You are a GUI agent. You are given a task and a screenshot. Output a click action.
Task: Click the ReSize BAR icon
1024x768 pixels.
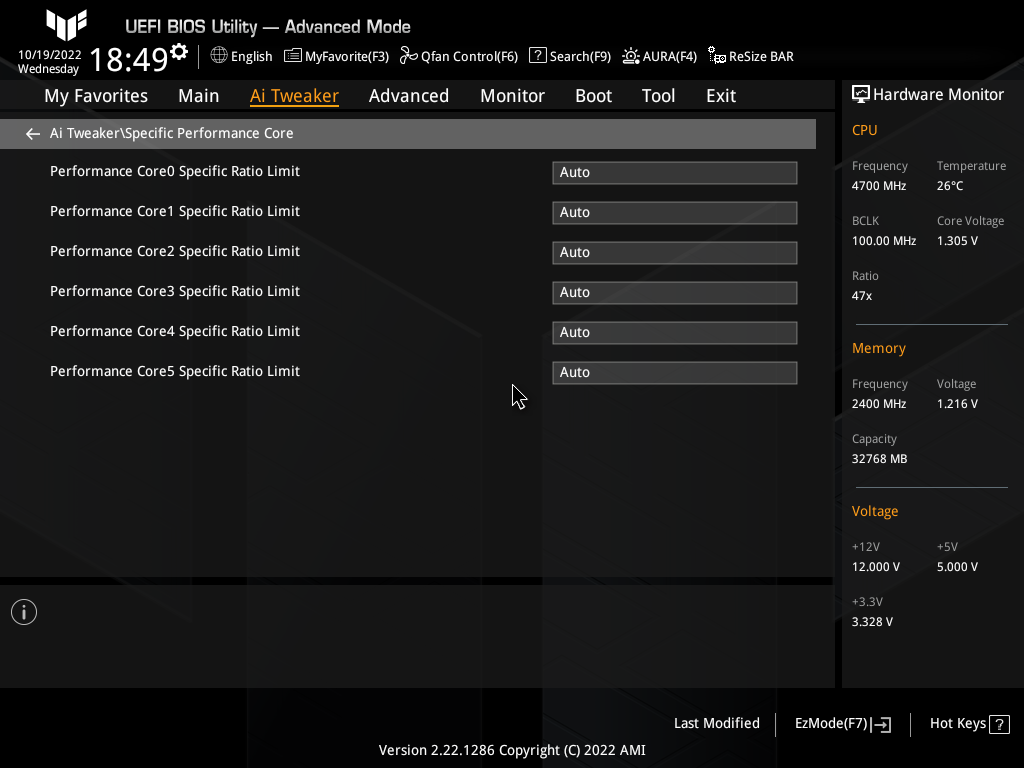coord(750,56)
